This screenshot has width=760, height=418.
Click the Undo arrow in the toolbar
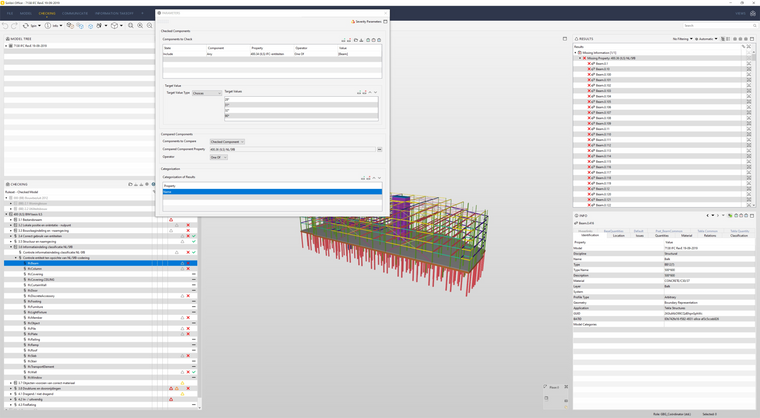(5, 26)
